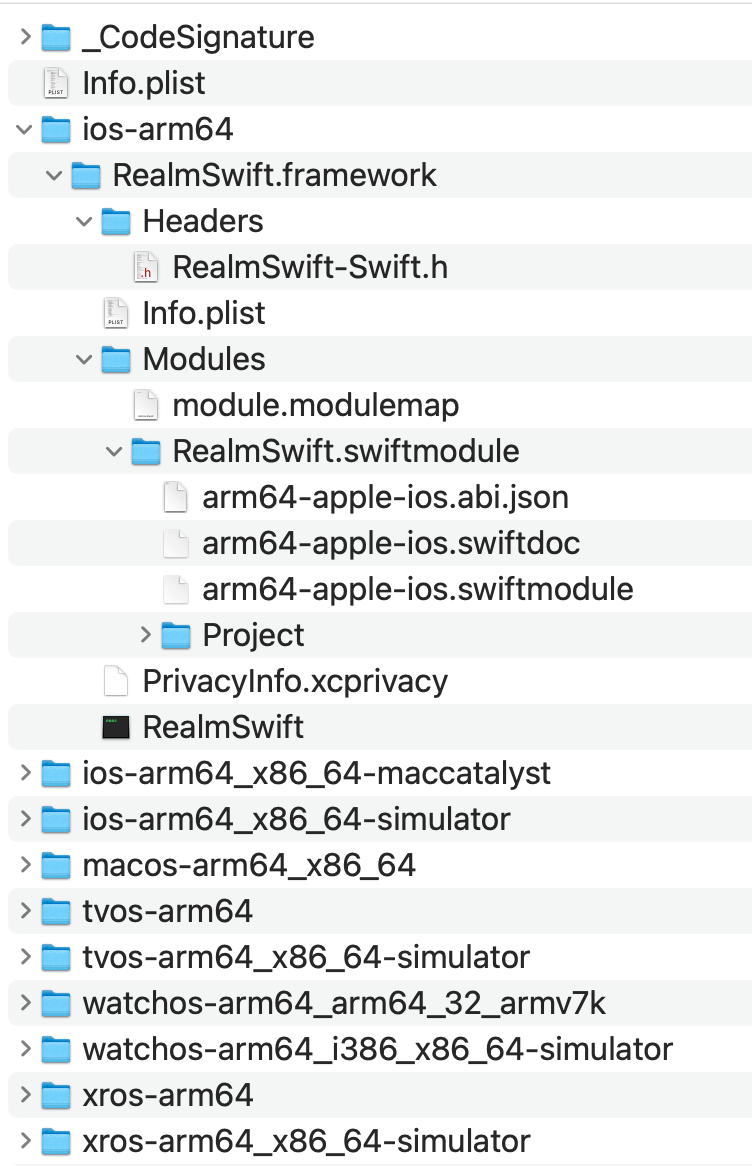Click the xros-arm64 folder icon
The height and width of the screenshot is (1166, 752).
[56, 1096]
